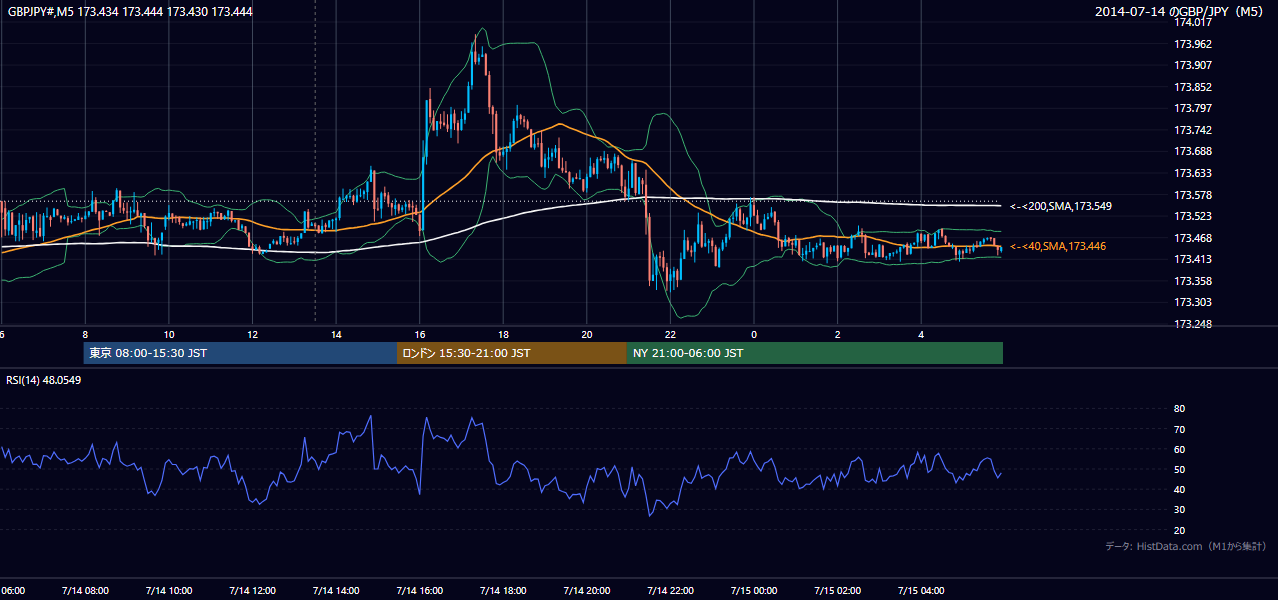Click the 173.358 price axis label
The image size is (1278, 600).
pos(1192,282)
